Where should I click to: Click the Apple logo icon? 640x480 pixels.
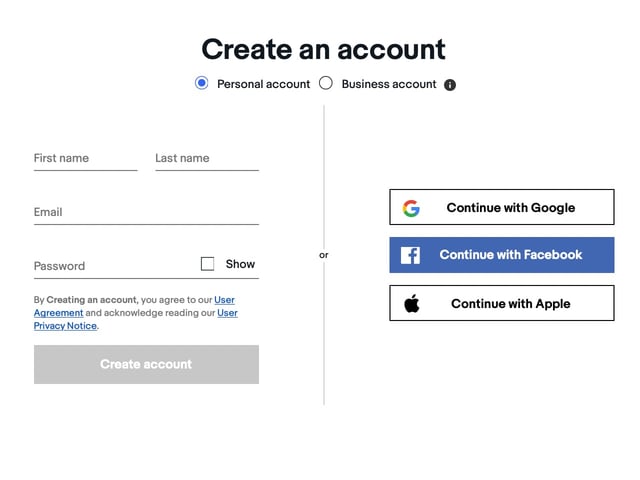pyautogui.click(x=412, y=304)
